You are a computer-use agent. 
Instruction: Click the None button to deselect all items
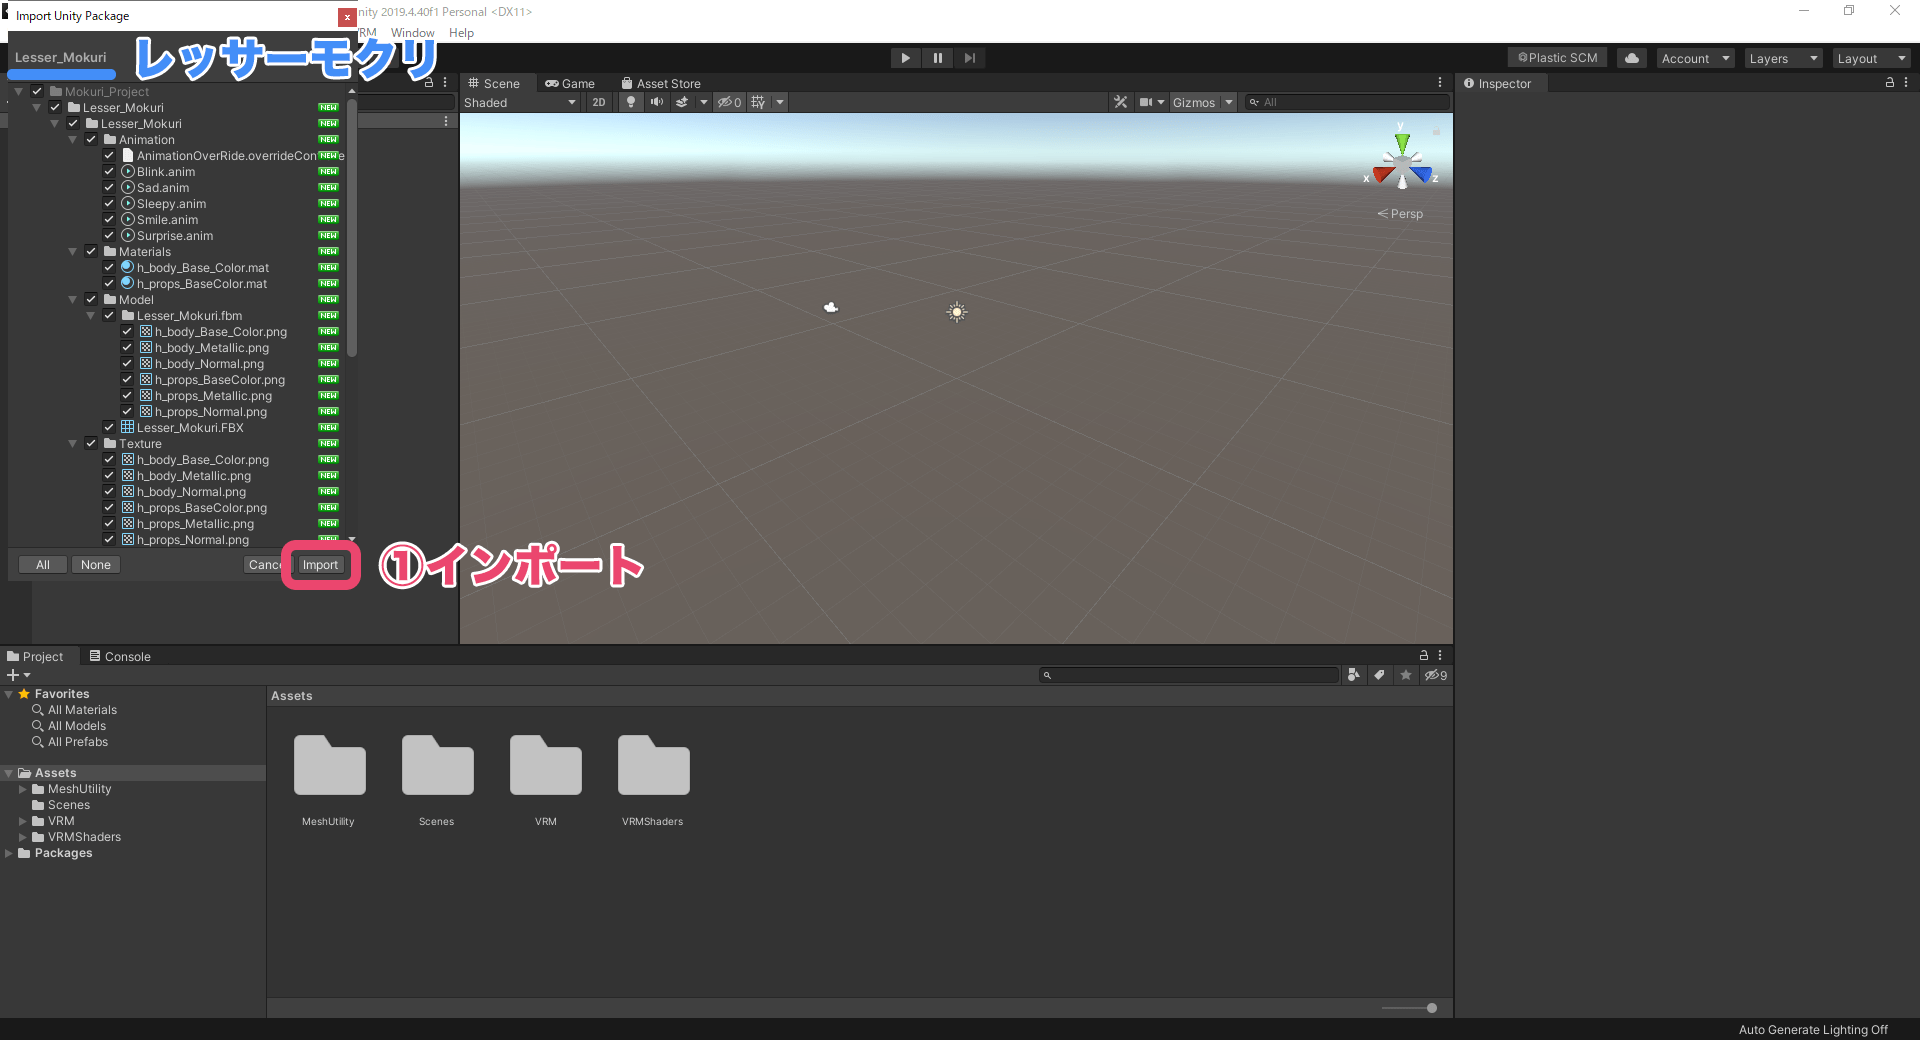coord(95,564)
